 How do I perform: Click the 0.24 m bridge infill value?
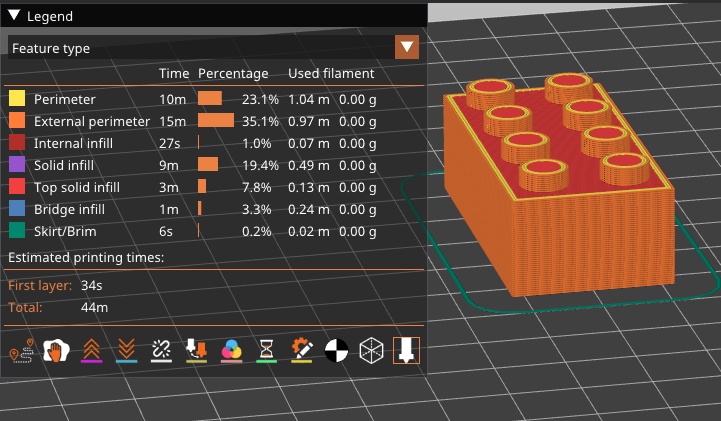coord(309,210)
